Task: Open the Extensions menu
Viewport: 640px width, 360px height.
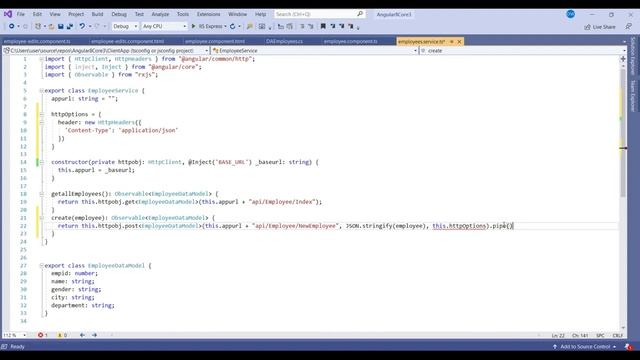Action: pyautogui.click(x=209, y=14)
